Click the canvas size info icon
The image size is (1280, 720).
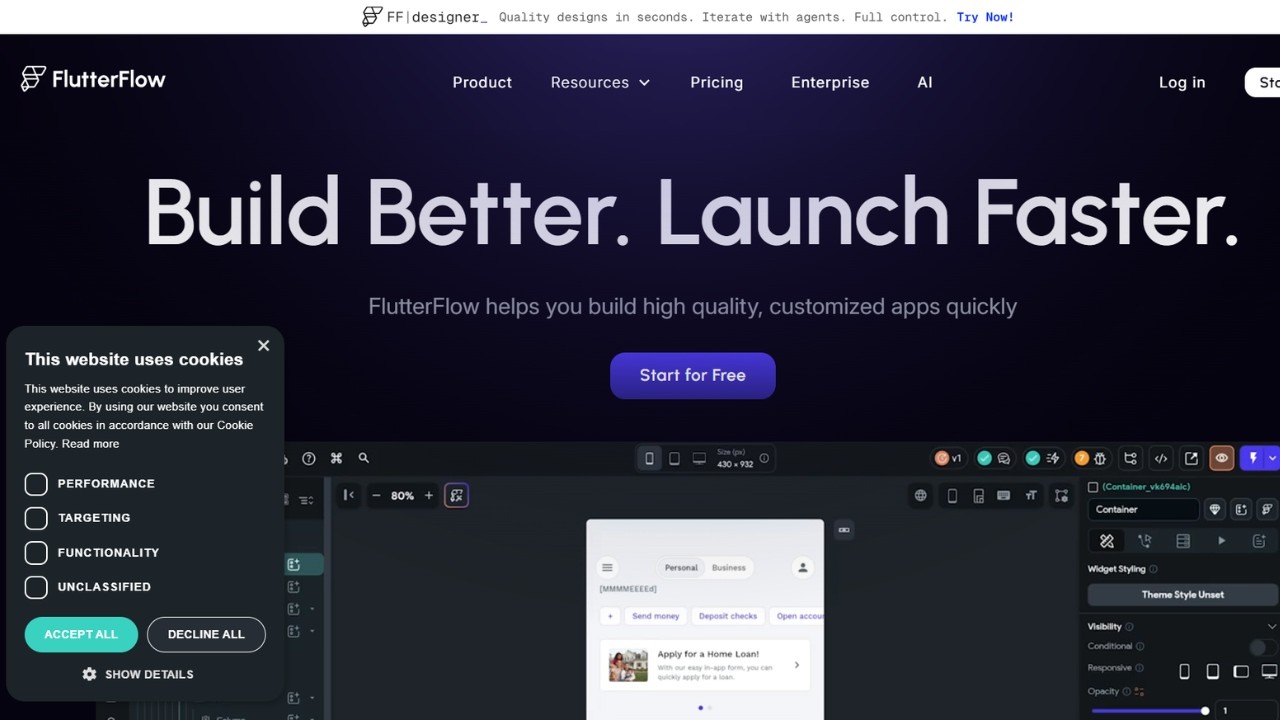(764, 458)
